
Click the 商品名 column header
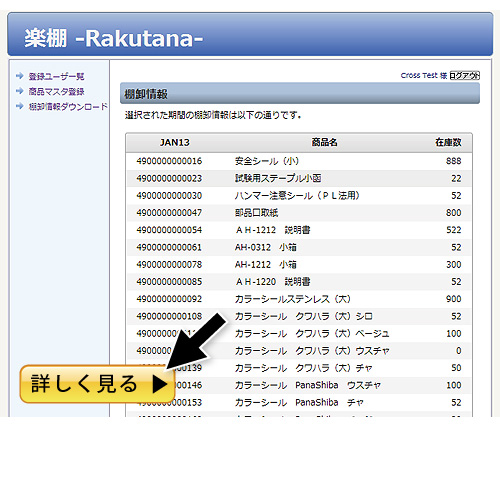click(324, 143)
